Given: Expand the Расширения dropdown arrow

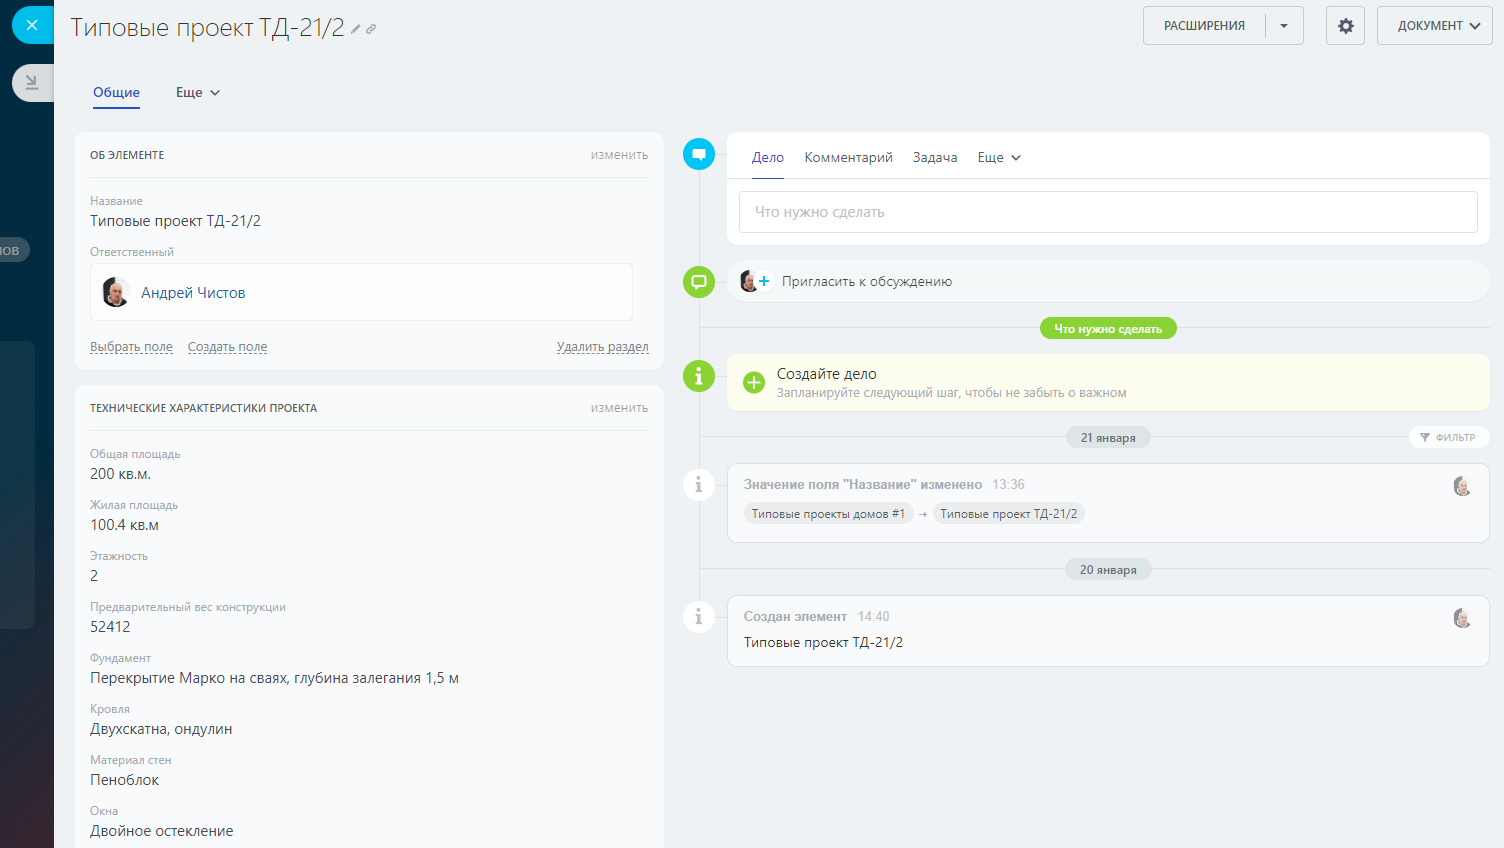Looking at the screenshot, I should 1284,26.
